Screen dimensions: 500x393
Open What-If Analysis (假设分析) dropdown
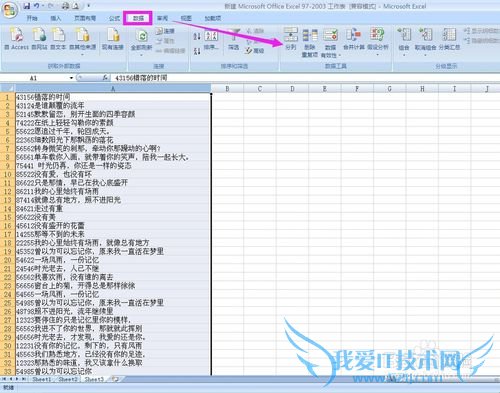(x=378, y=41)
